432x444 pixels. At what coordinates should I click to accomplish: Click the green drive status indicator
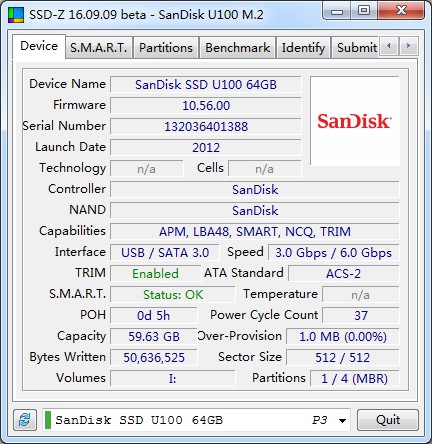48,420
